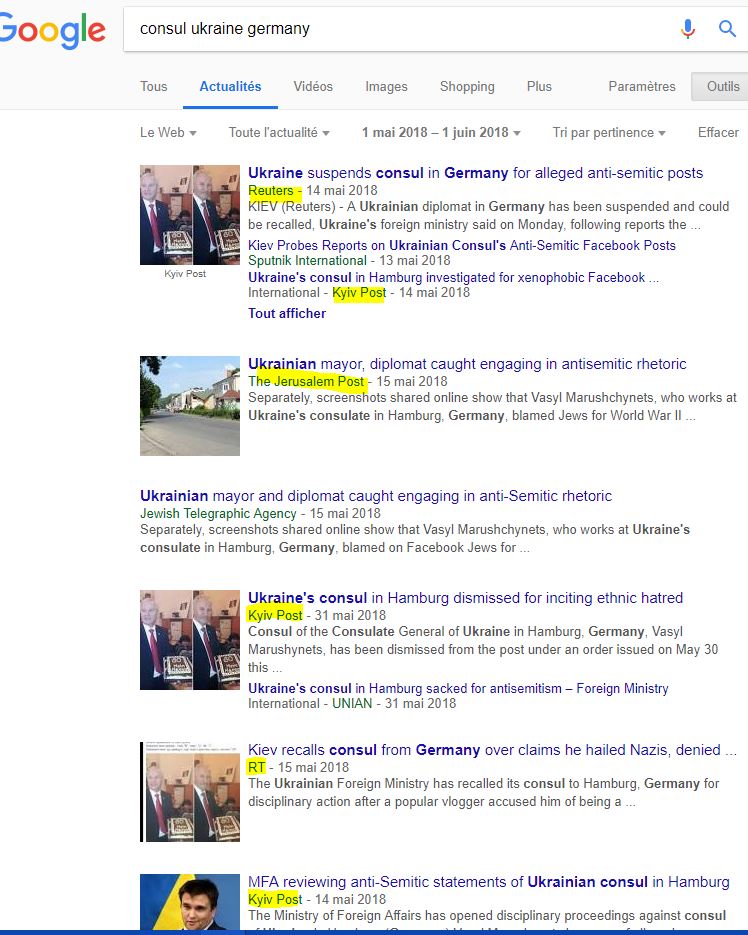Image resolution: width=748 pixels, height=935 pixels.
Task: Click the Google logo
Action: pyautogui.click(x=52, y=30)
